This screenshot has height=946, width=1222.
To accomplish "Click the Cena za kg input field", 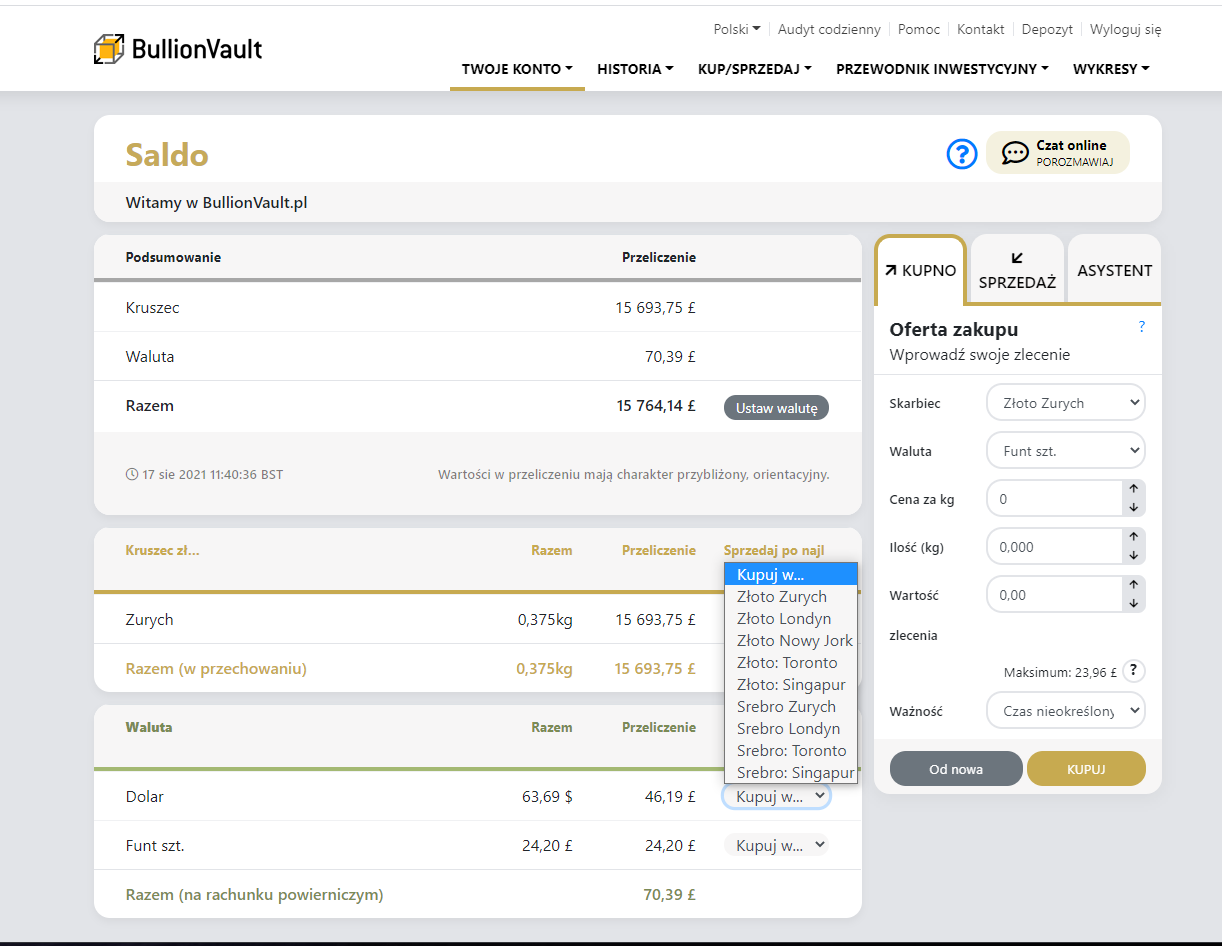I will [x=1054, y=498].
